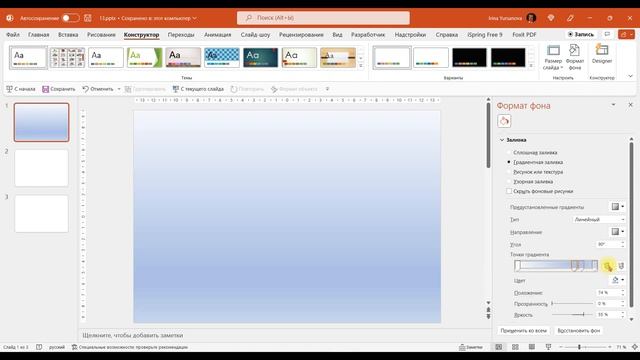Open the Формат фона pane options arrow

pos(613,105)
